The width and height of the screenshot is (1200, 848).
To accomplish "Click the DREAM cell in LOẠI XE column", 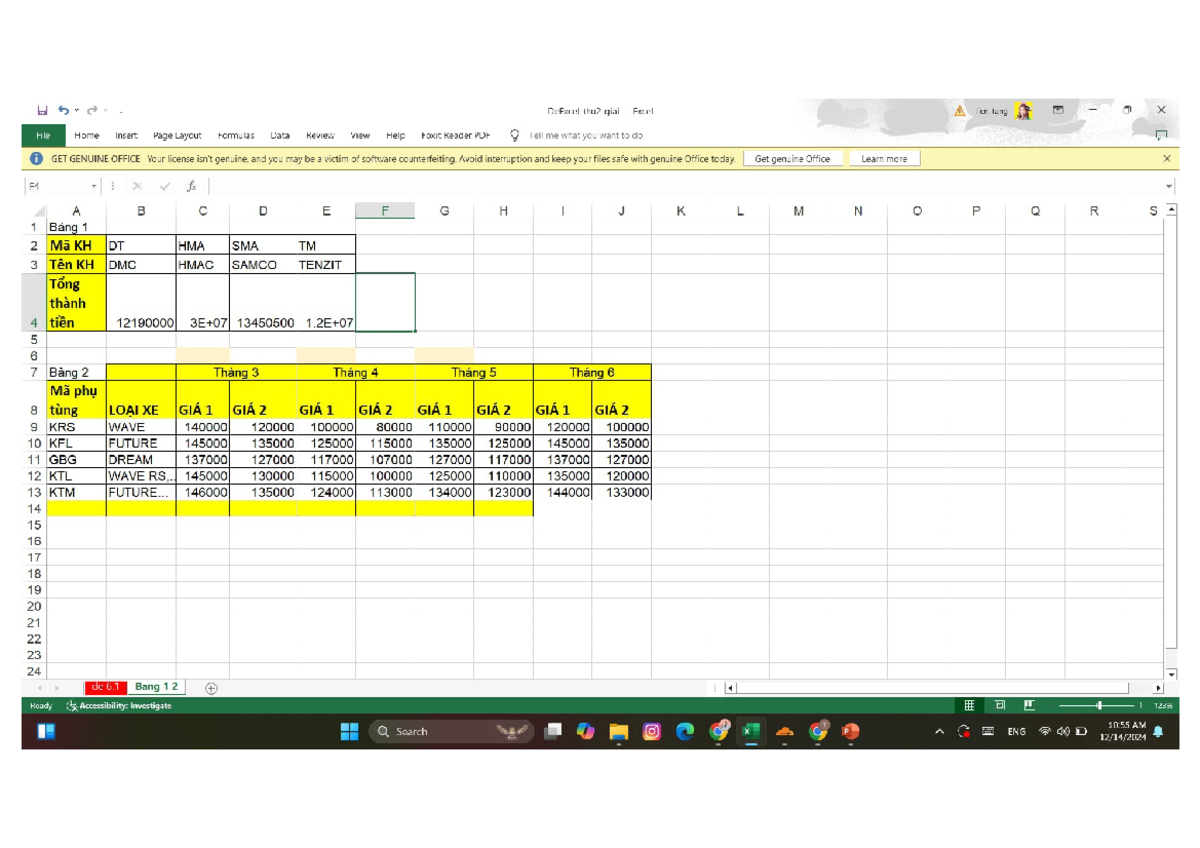I will [141, 460].
